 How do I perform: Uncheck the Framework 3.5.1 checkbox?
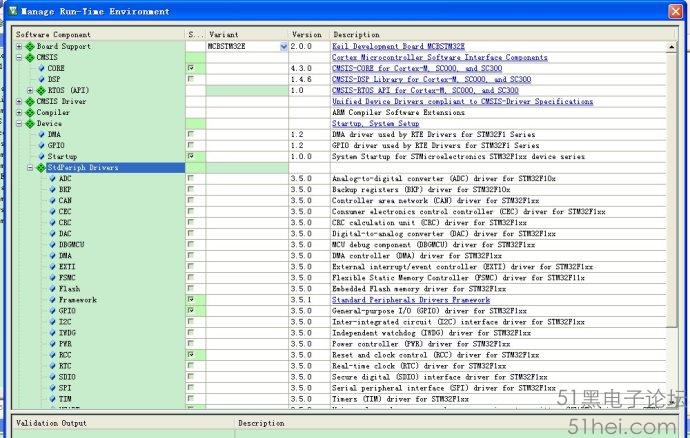[191, 299]
